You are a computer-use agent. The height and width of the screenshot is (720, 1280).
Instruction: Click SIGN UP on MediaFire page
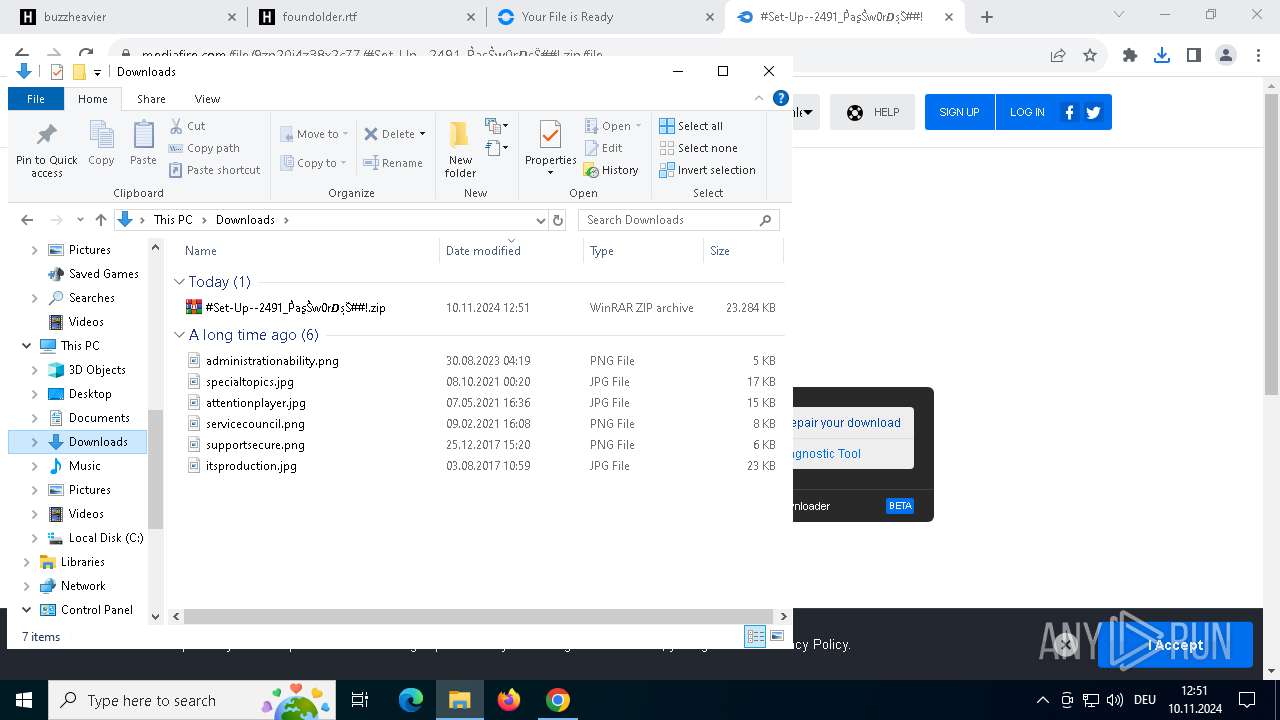click(959, 112)
